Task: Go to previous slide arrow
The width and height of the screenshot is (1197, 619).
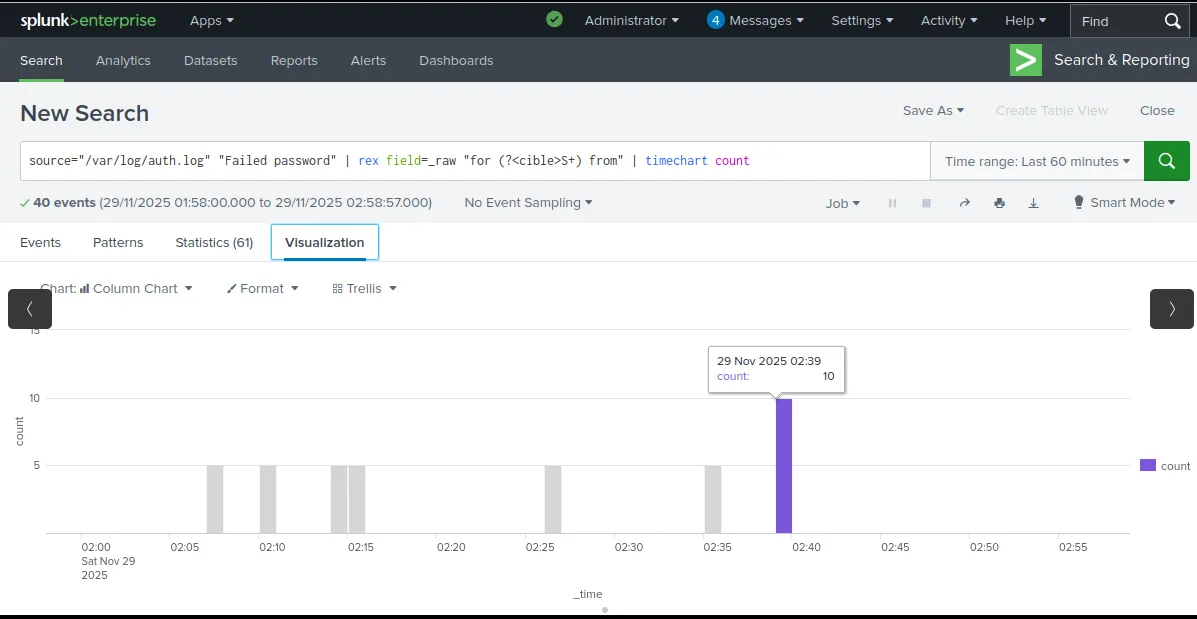Action: tap(30, 309)
